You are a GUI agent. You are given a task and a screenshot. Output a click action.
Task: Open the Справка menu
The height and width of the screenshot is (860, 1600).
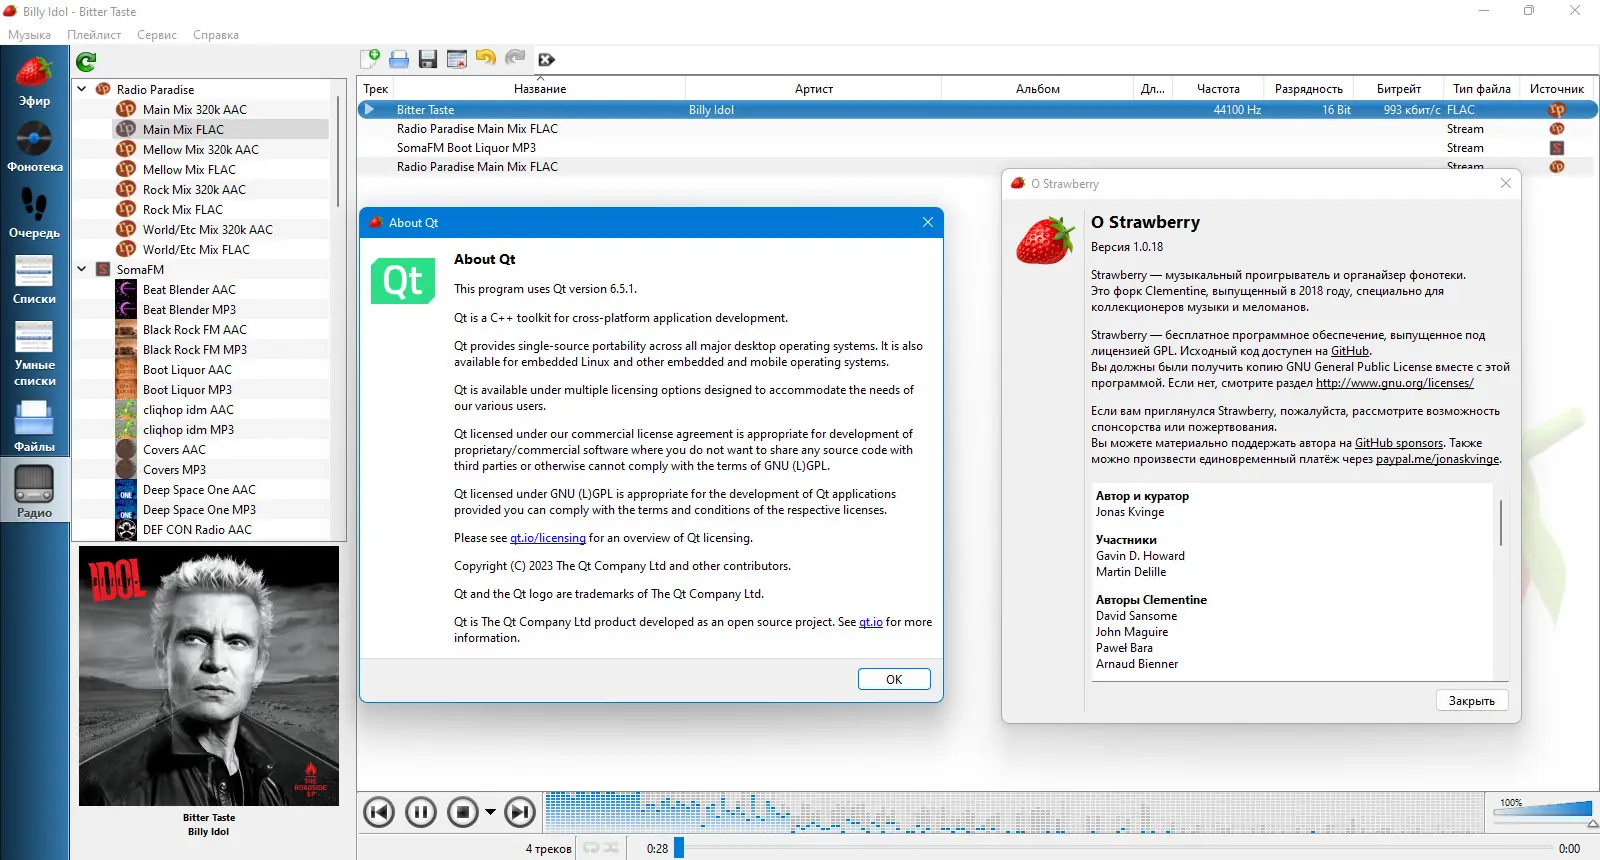coord(216,35)
